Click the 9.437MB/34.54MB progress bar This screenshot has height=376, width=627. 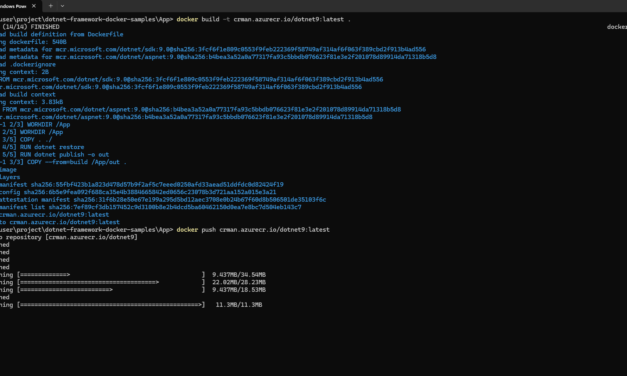[111, 275]
